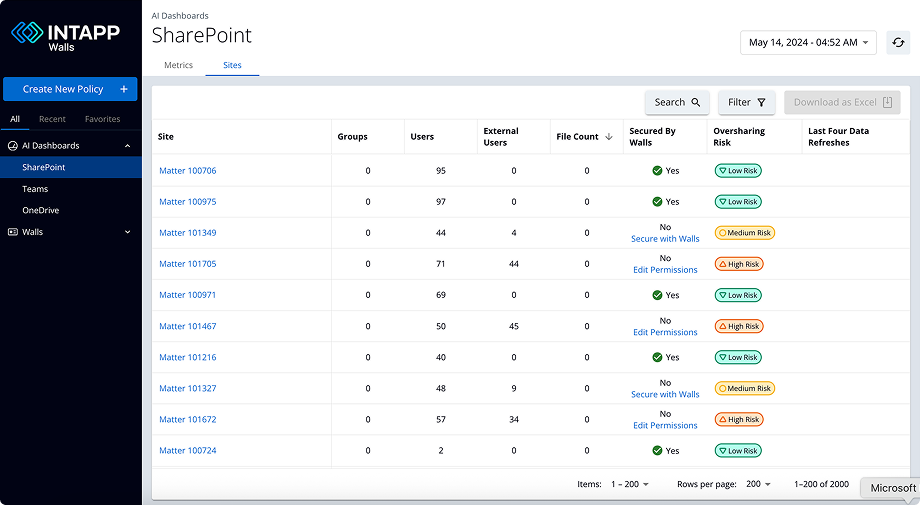The height and width of the screenshot is (505, 920).
Task: Click Secure with Walls for Matter 101327
Action: click(665, 394)
